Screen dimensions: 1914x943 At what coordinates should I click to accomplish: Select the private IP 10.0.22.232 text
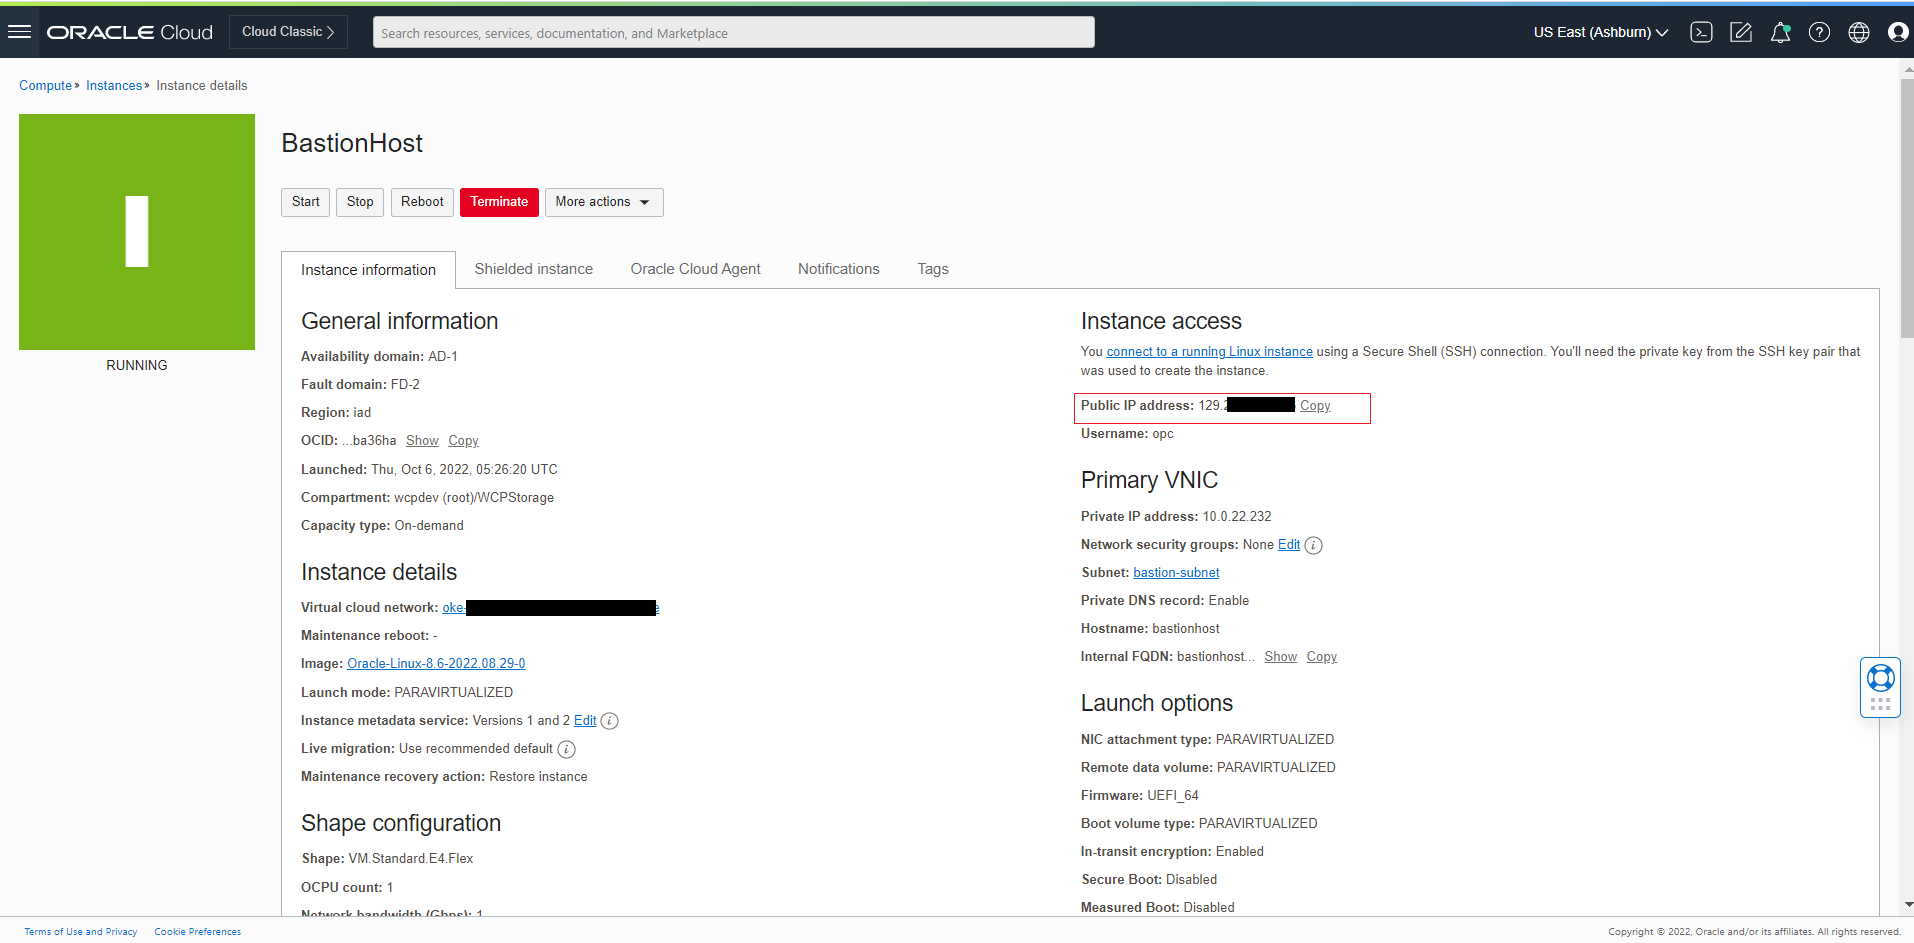pyautogui.click(x=1237, y=517)
